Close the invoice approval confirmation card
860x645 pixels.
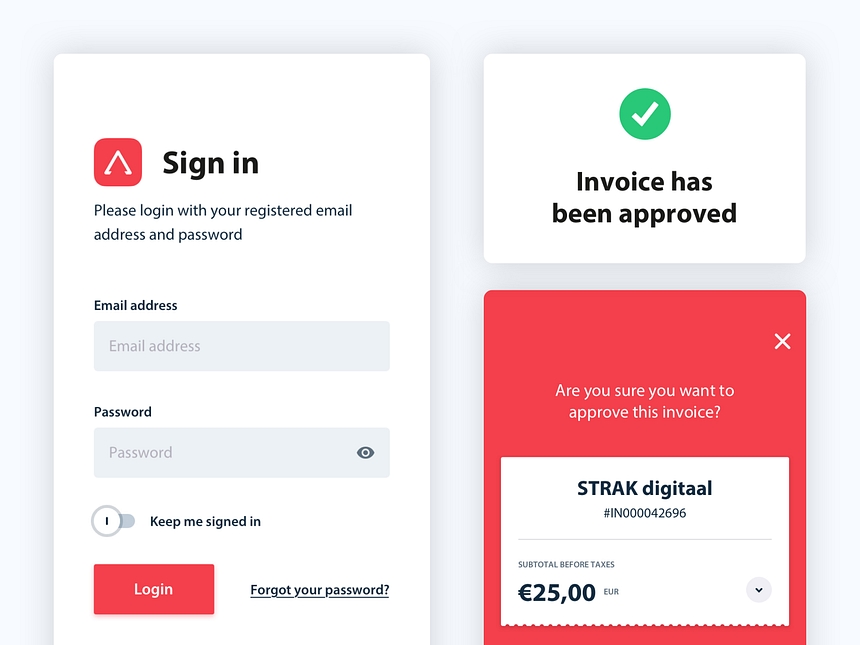(x=782, y=342)
